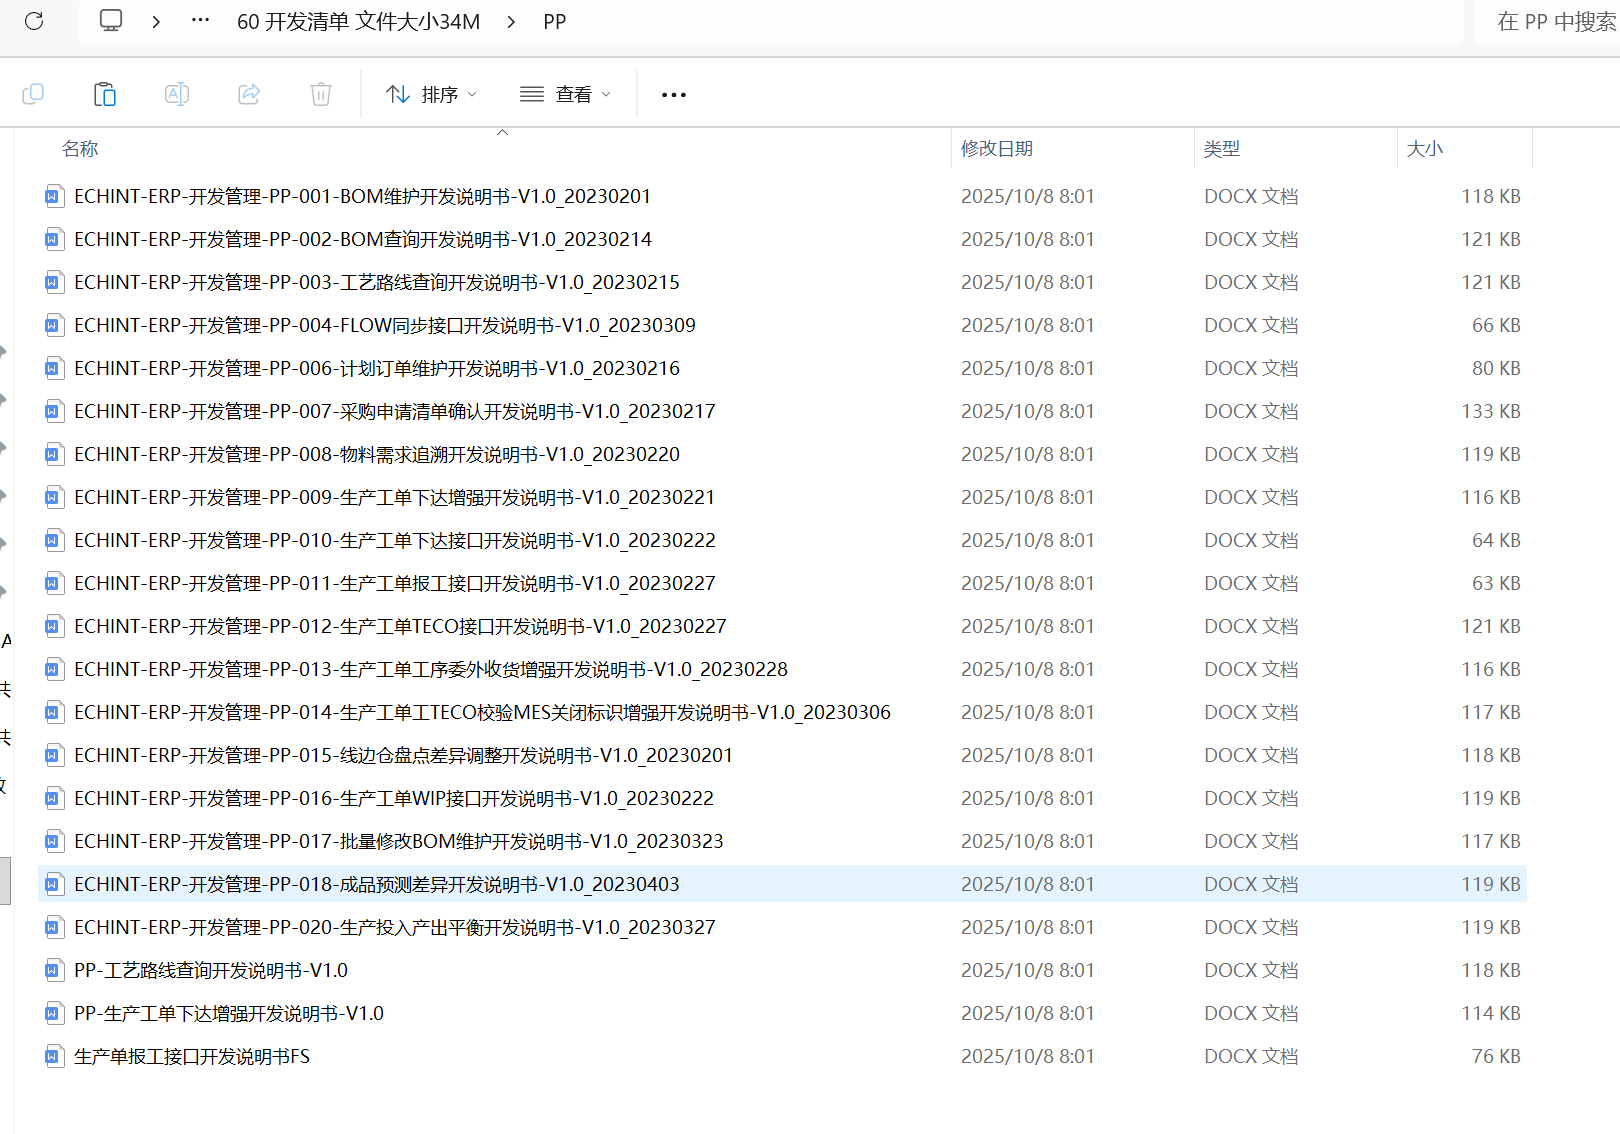1620x1134 pixels.
Task: Click the rename icon in toolbar
Action: (x=177, y=94)
